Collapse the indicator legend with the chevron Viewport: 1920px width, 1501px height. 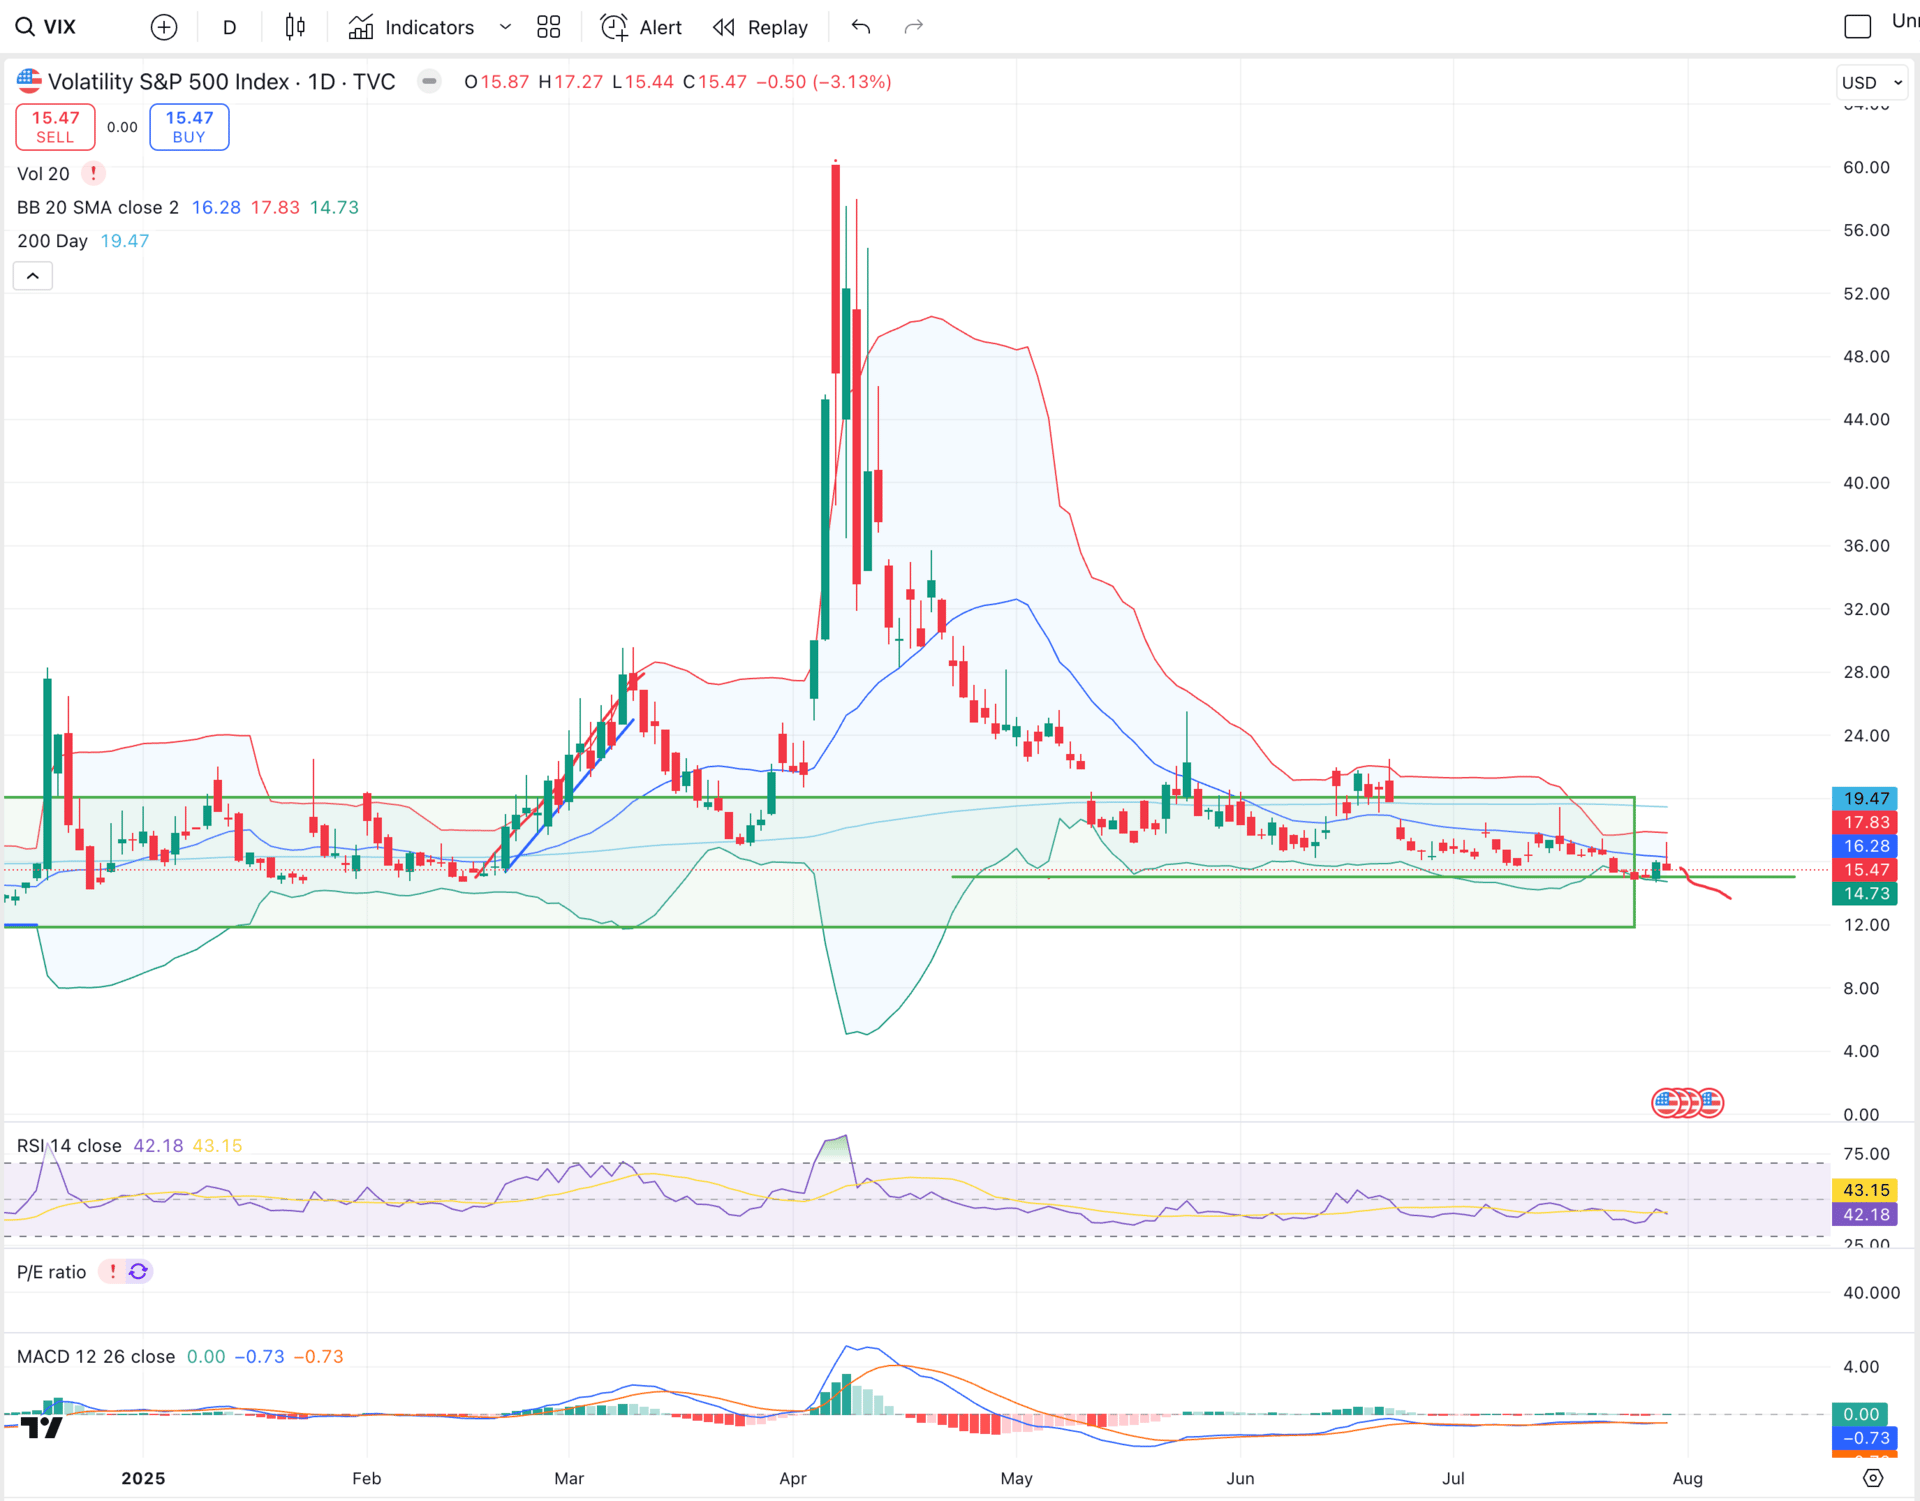(32, 276)
